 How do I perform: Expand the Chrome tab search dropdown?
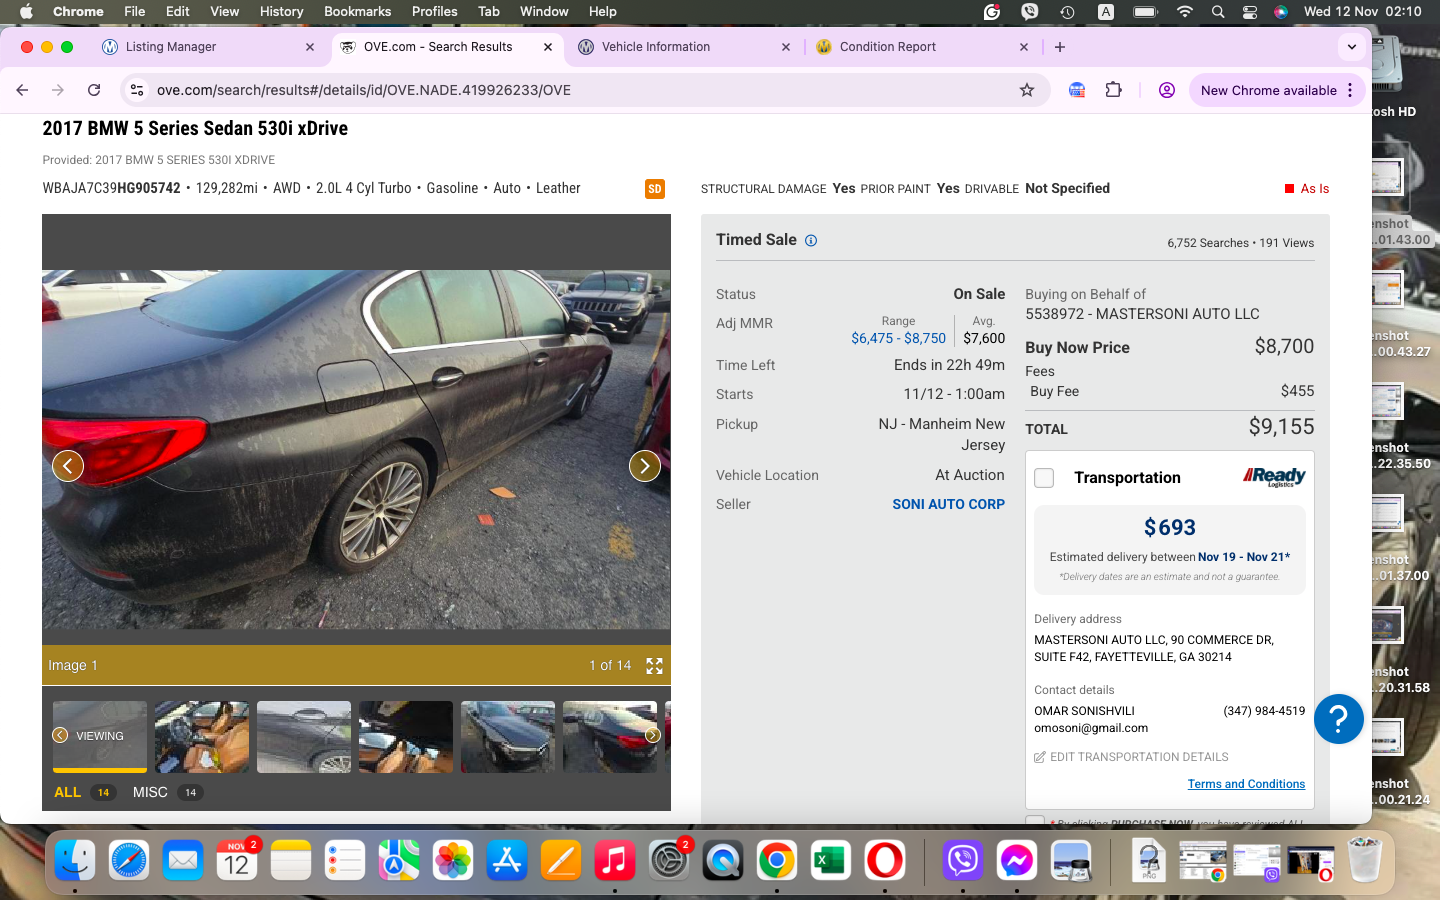pos(1351,47)
